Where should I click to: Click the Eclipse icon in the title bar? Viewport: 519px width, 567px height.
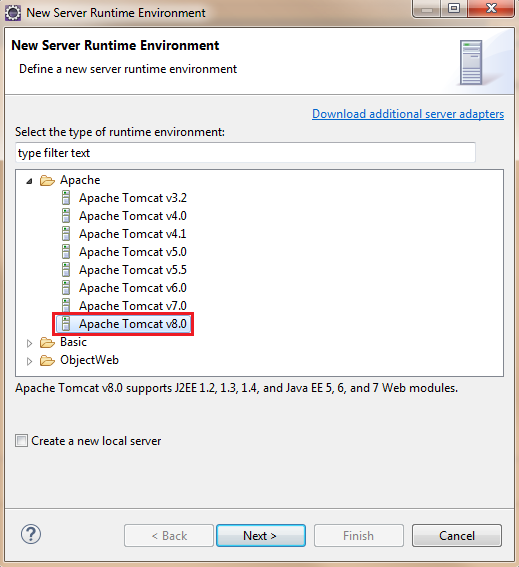click(x=13, y=13)
